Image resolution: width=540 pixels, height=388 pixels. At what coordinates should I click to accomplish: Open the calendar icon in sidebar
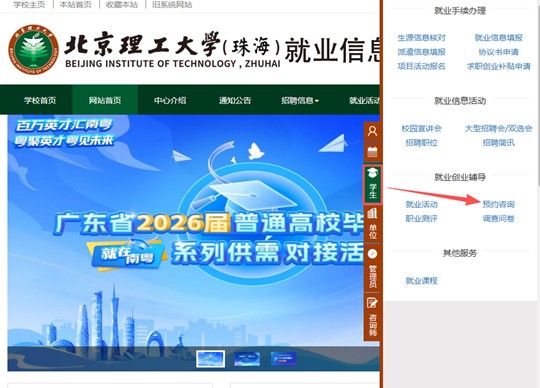[x=372, y=151]
